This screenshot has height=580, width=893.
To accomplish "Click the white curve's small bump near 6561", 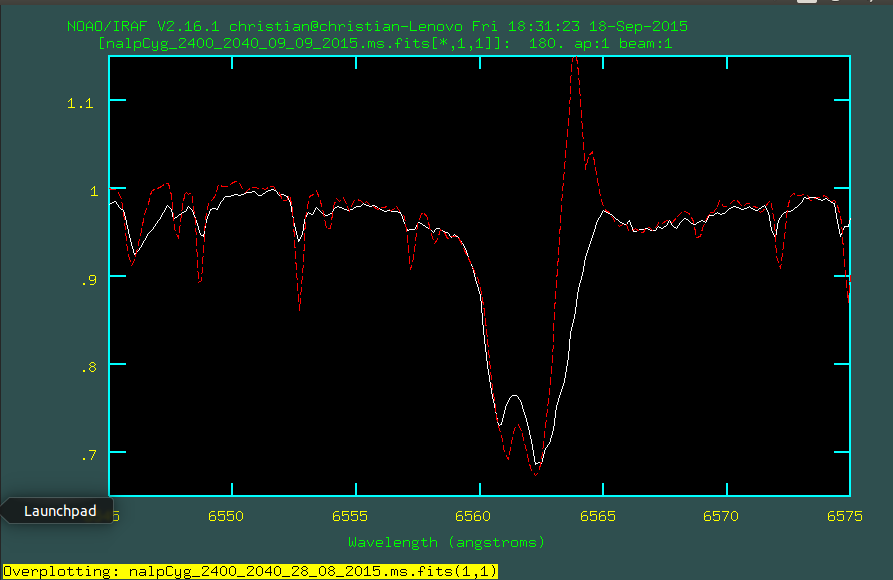I will [514, 396].
